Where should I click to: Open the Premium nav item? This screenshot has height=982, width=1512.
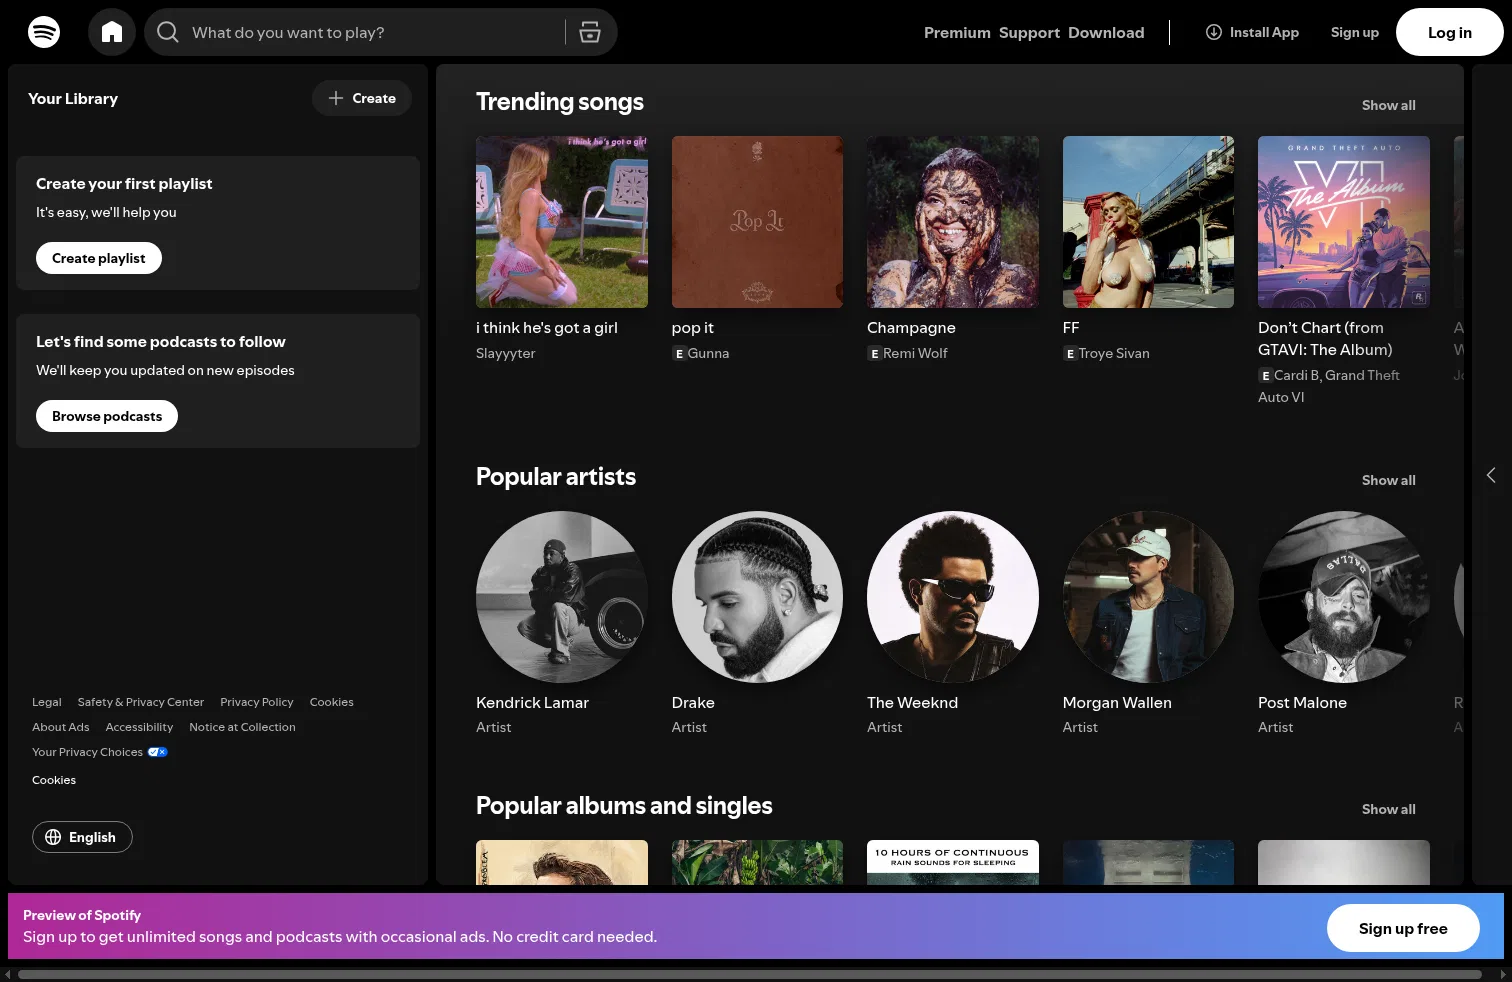pyautogui.click(x=957, y=32)
